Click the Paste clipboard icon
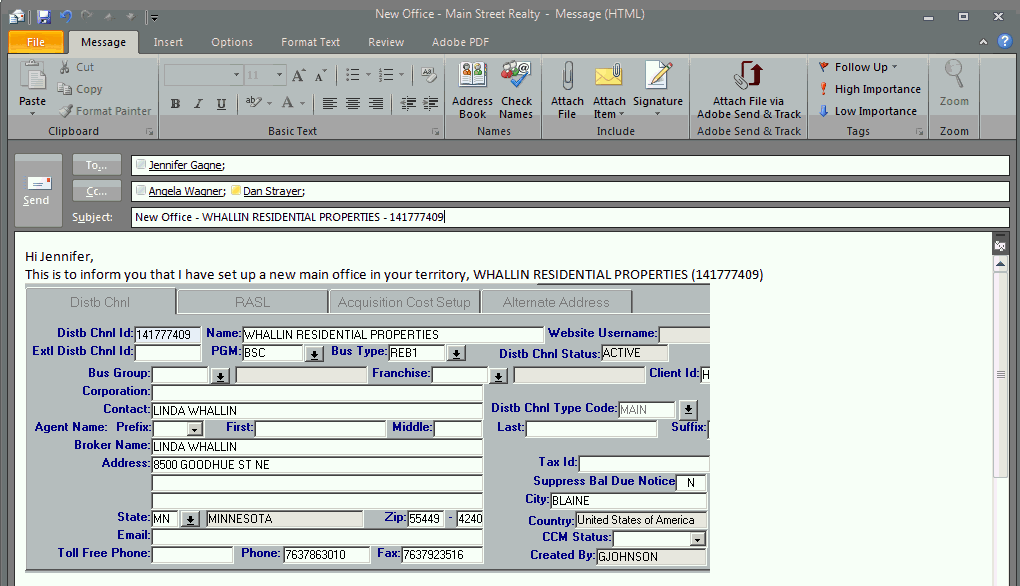This screenshot has height=586, width=1020. [x=33, y=78]
